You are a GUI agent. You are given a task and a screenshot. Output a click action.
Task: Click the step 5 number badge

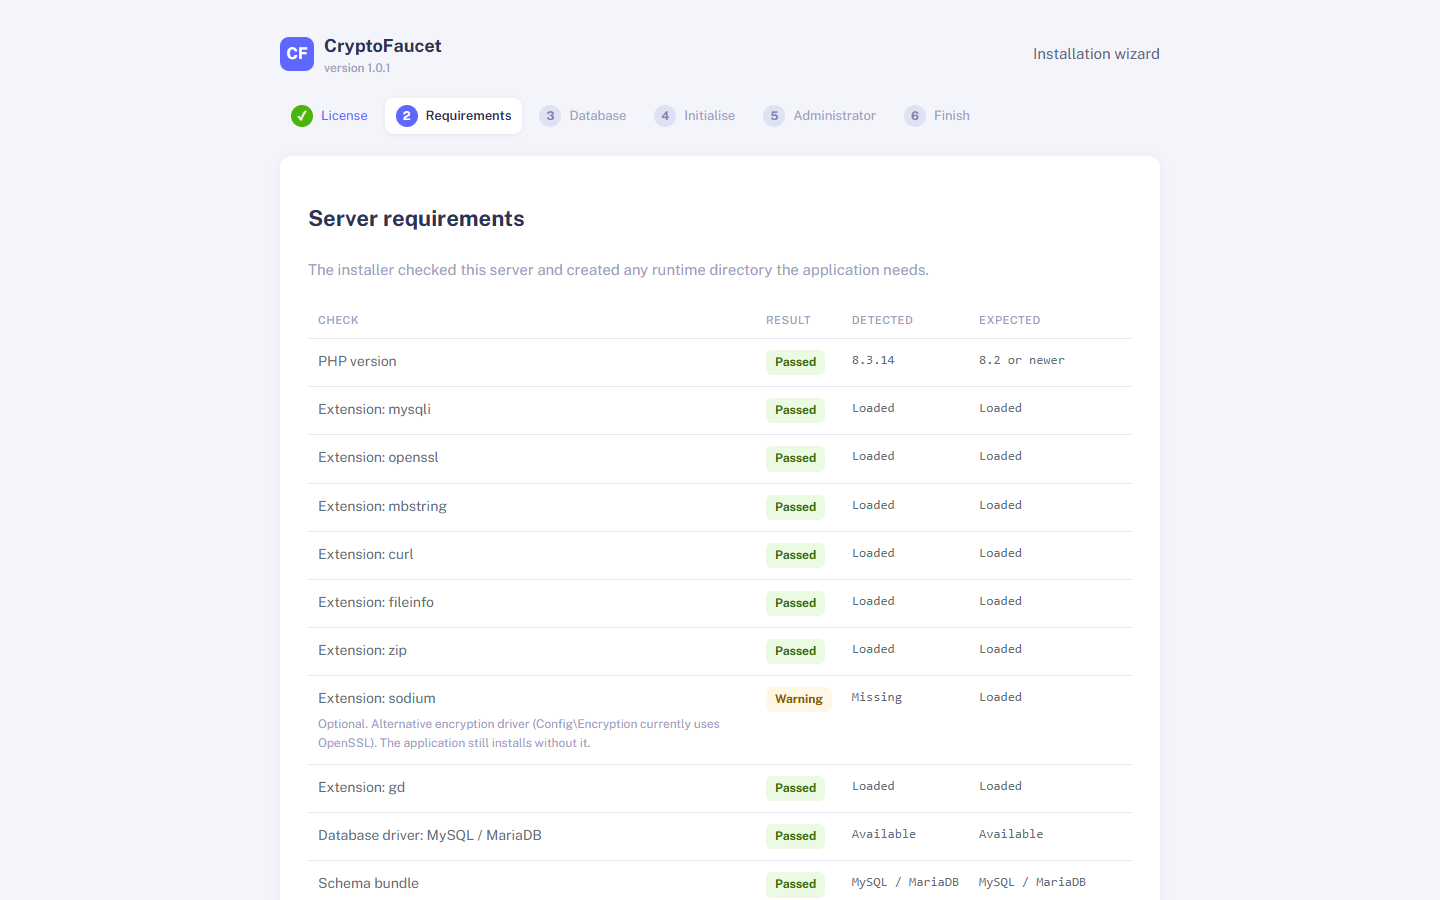pos(774,116)
